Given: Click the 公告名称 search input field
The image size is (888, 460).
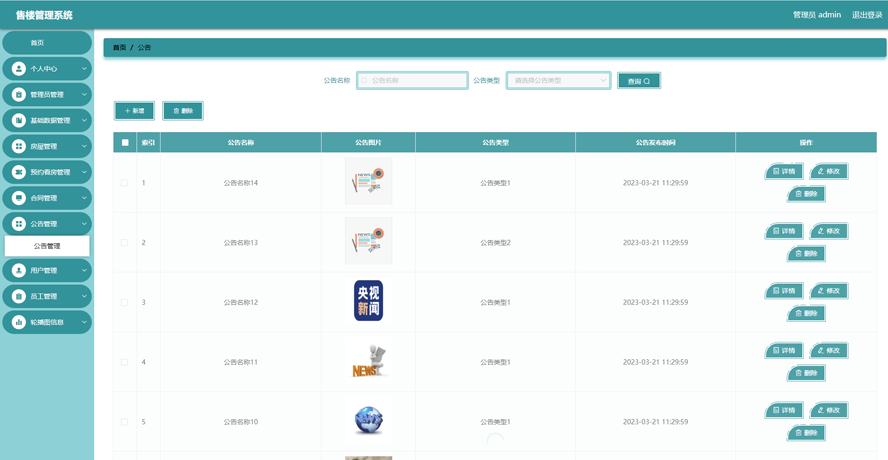Looking at the screenshot, I should (x=412, y=80).
